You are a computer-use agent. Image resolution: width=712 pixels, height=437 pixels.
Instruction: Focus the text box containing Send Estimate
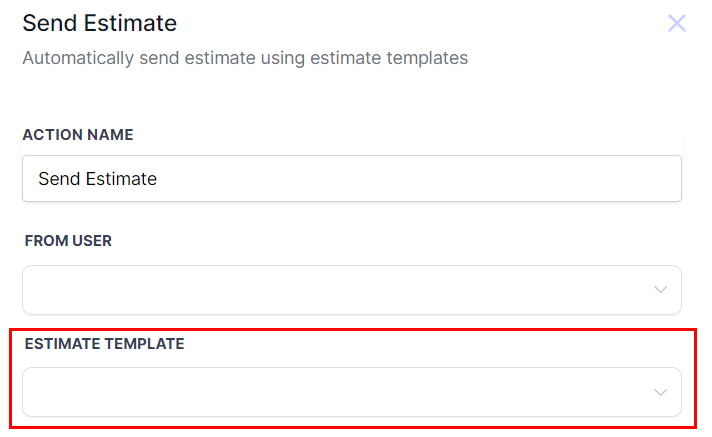click(351, 179)
